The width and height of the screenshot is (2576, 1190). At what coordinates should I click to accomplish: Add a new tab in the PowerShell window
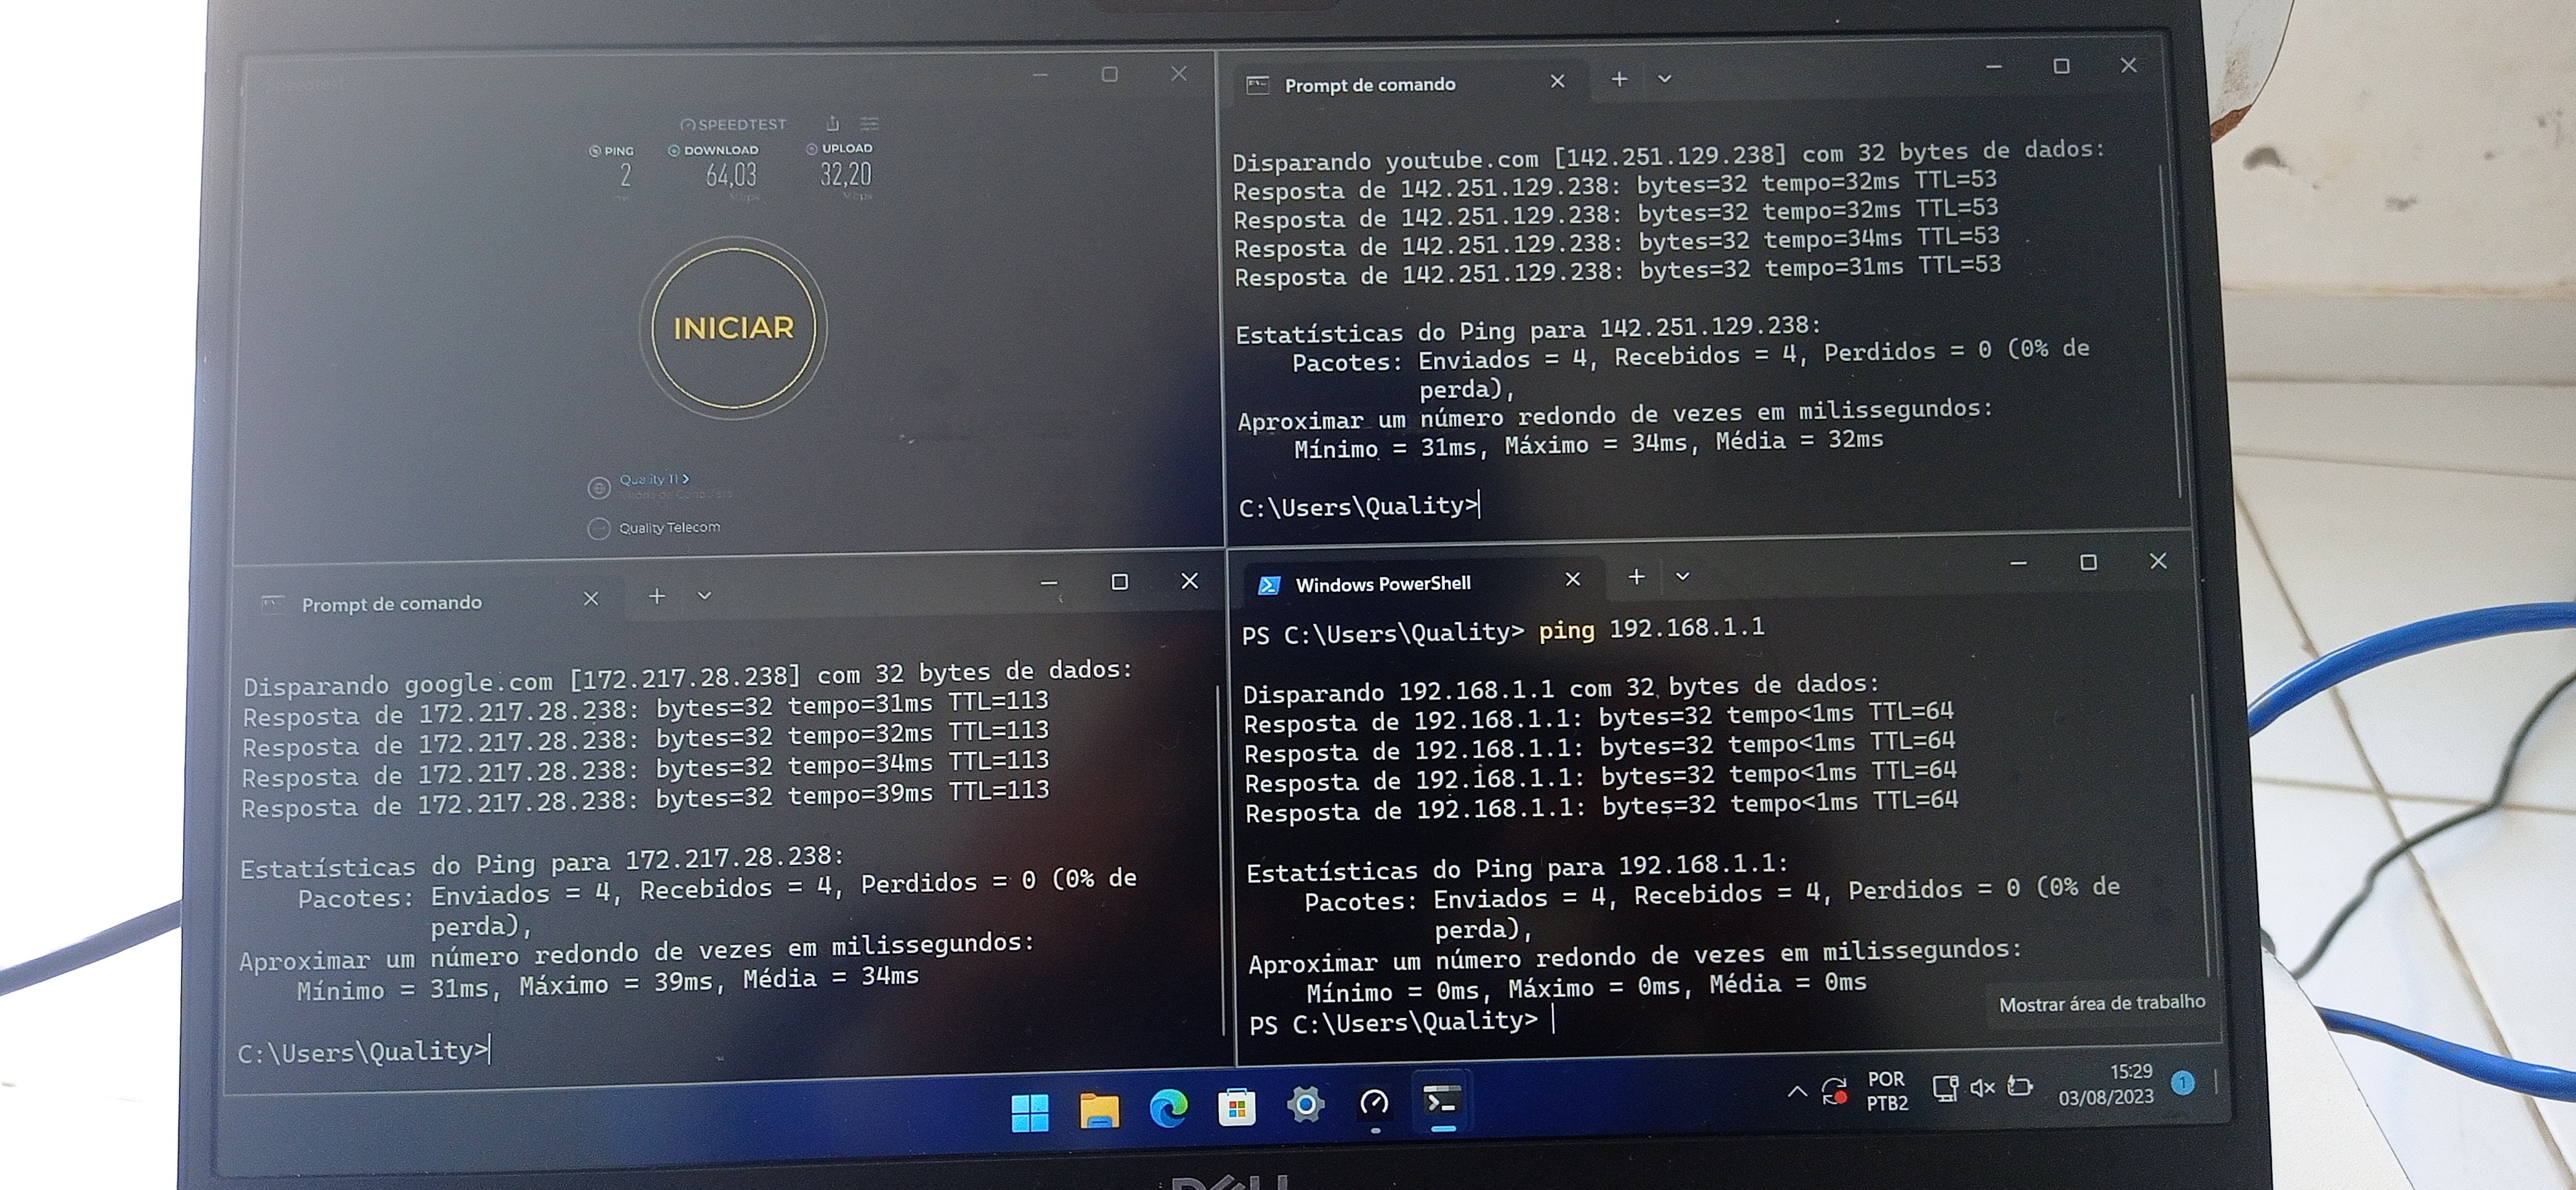1636,576
